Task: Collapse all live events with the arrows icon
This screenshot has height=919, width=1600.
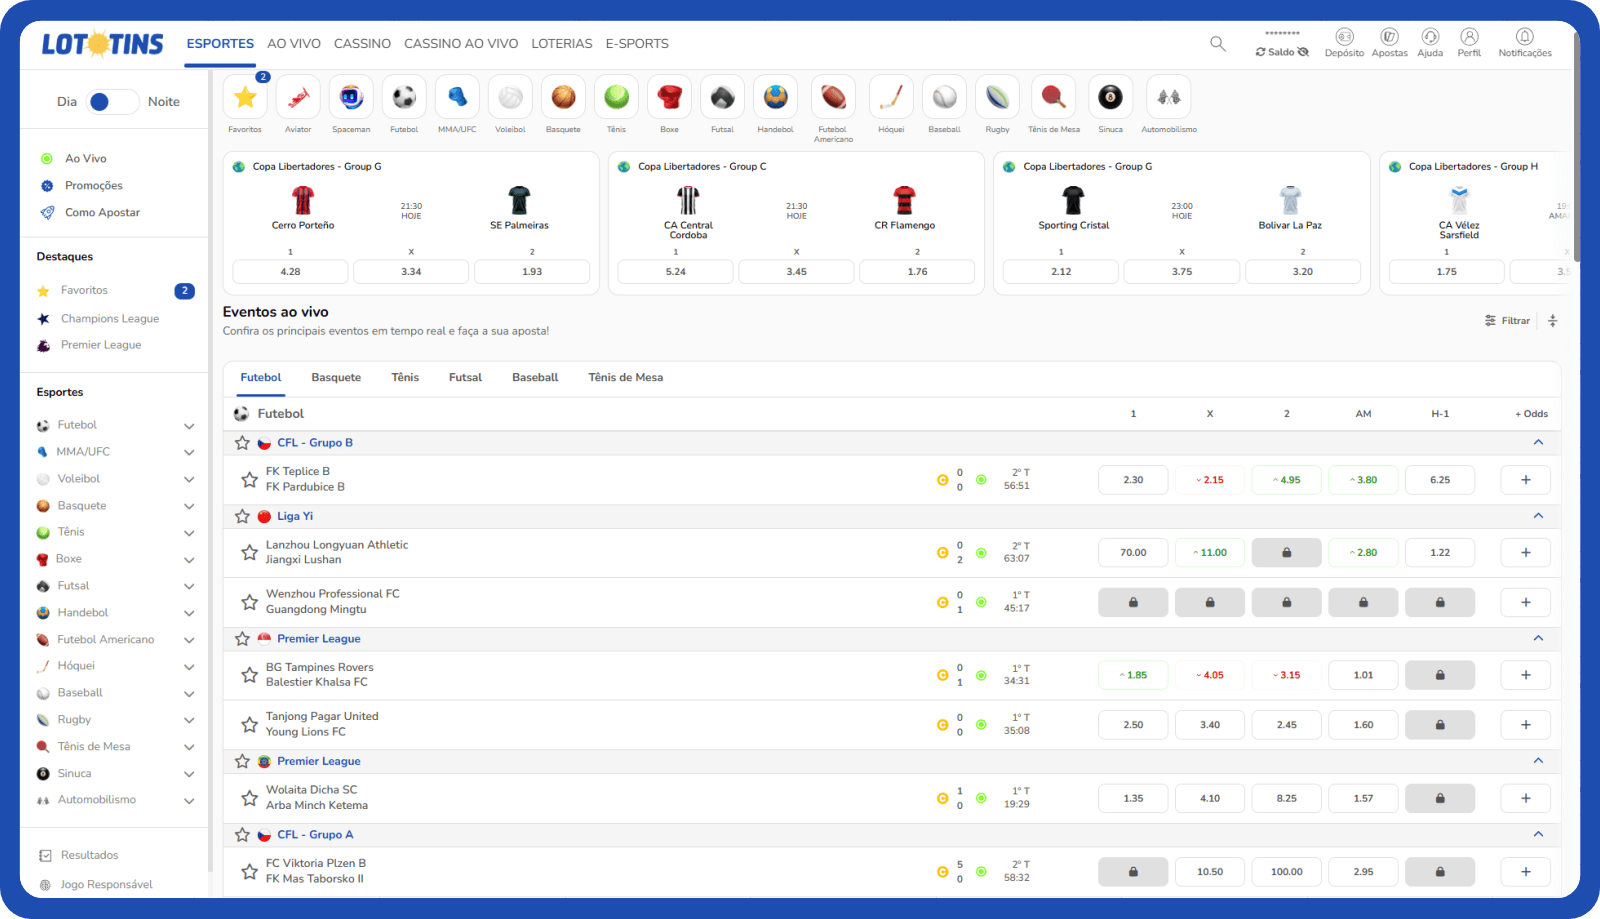Action: pos(1553,321)
